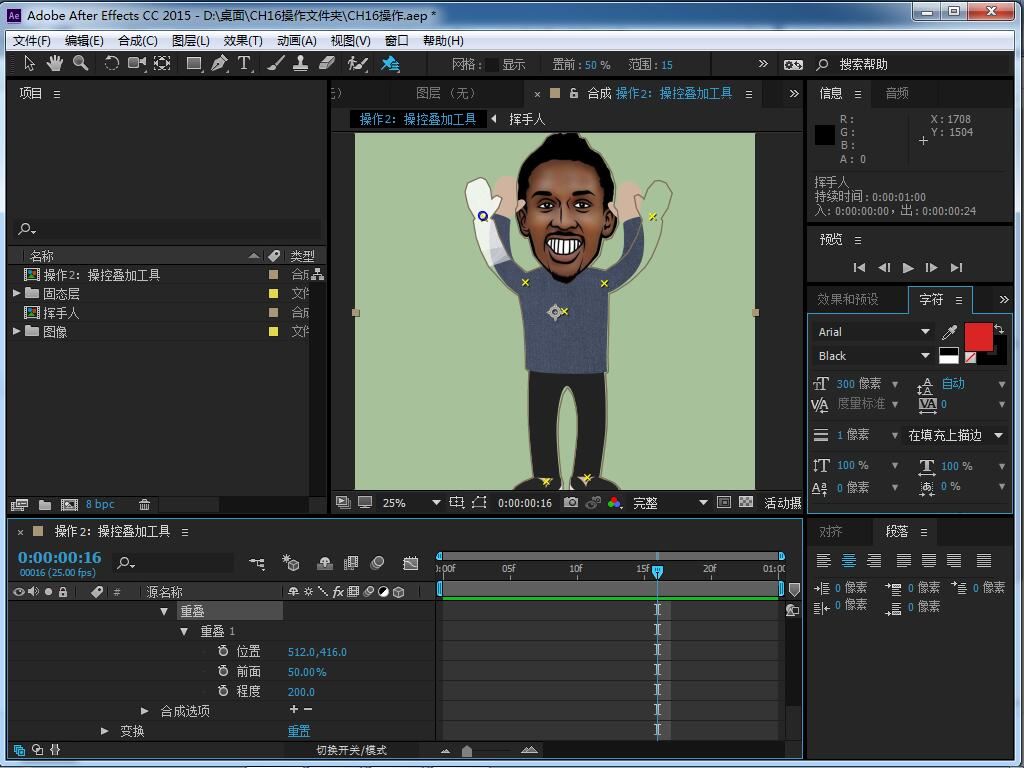Select the Eraser tool
Screen dimensions: 1024x768
point(326,63)
